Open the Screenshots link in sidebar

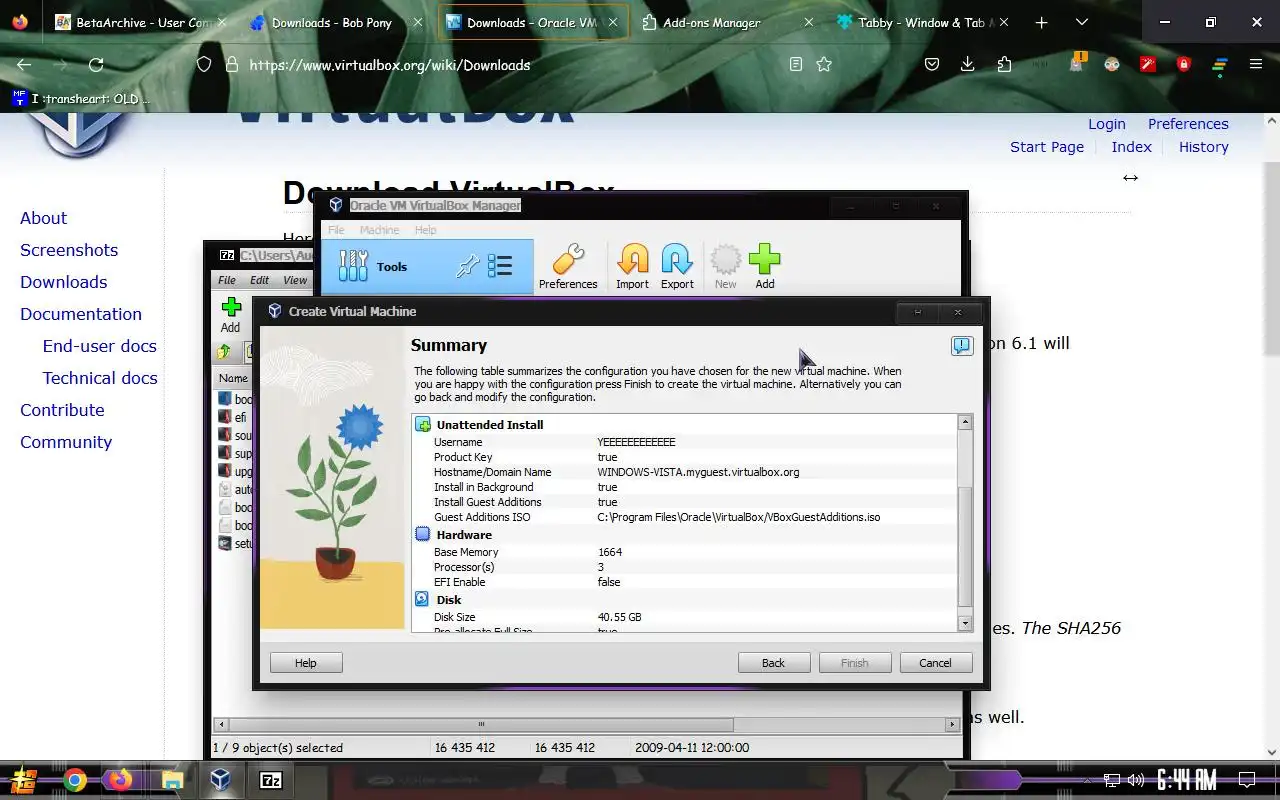pos(69,250)
